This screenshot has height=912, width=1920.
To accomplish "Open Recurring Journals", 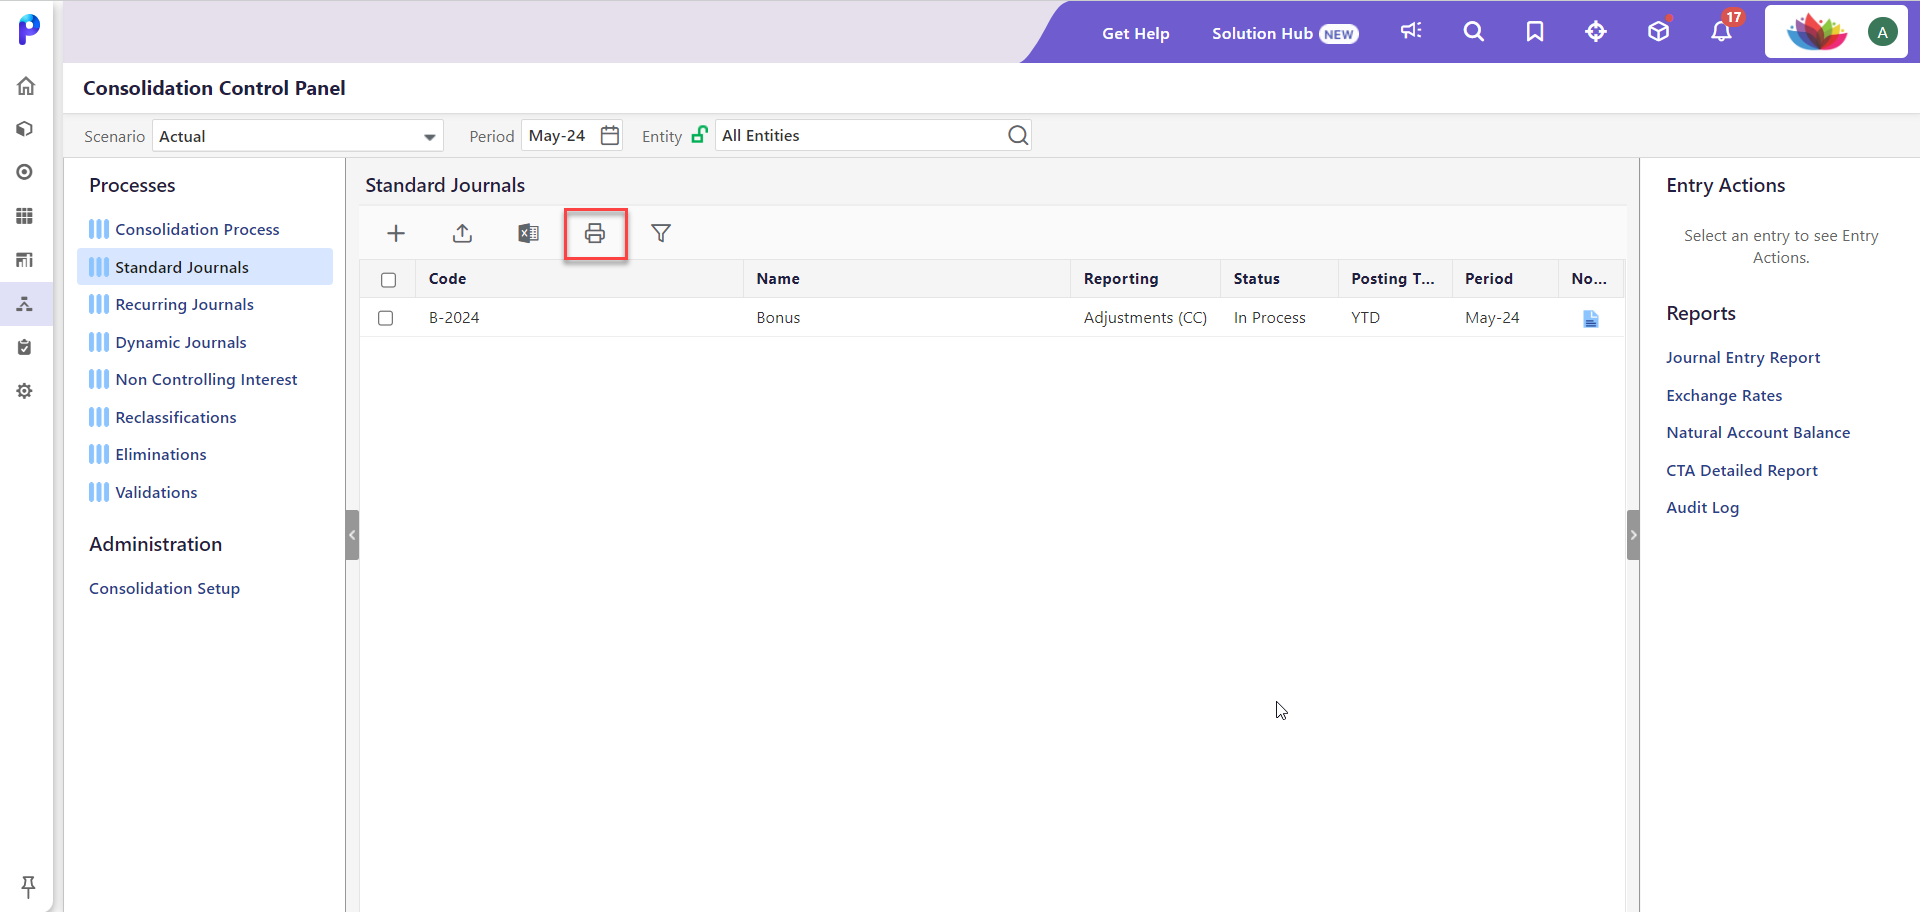I will point(184,304).
